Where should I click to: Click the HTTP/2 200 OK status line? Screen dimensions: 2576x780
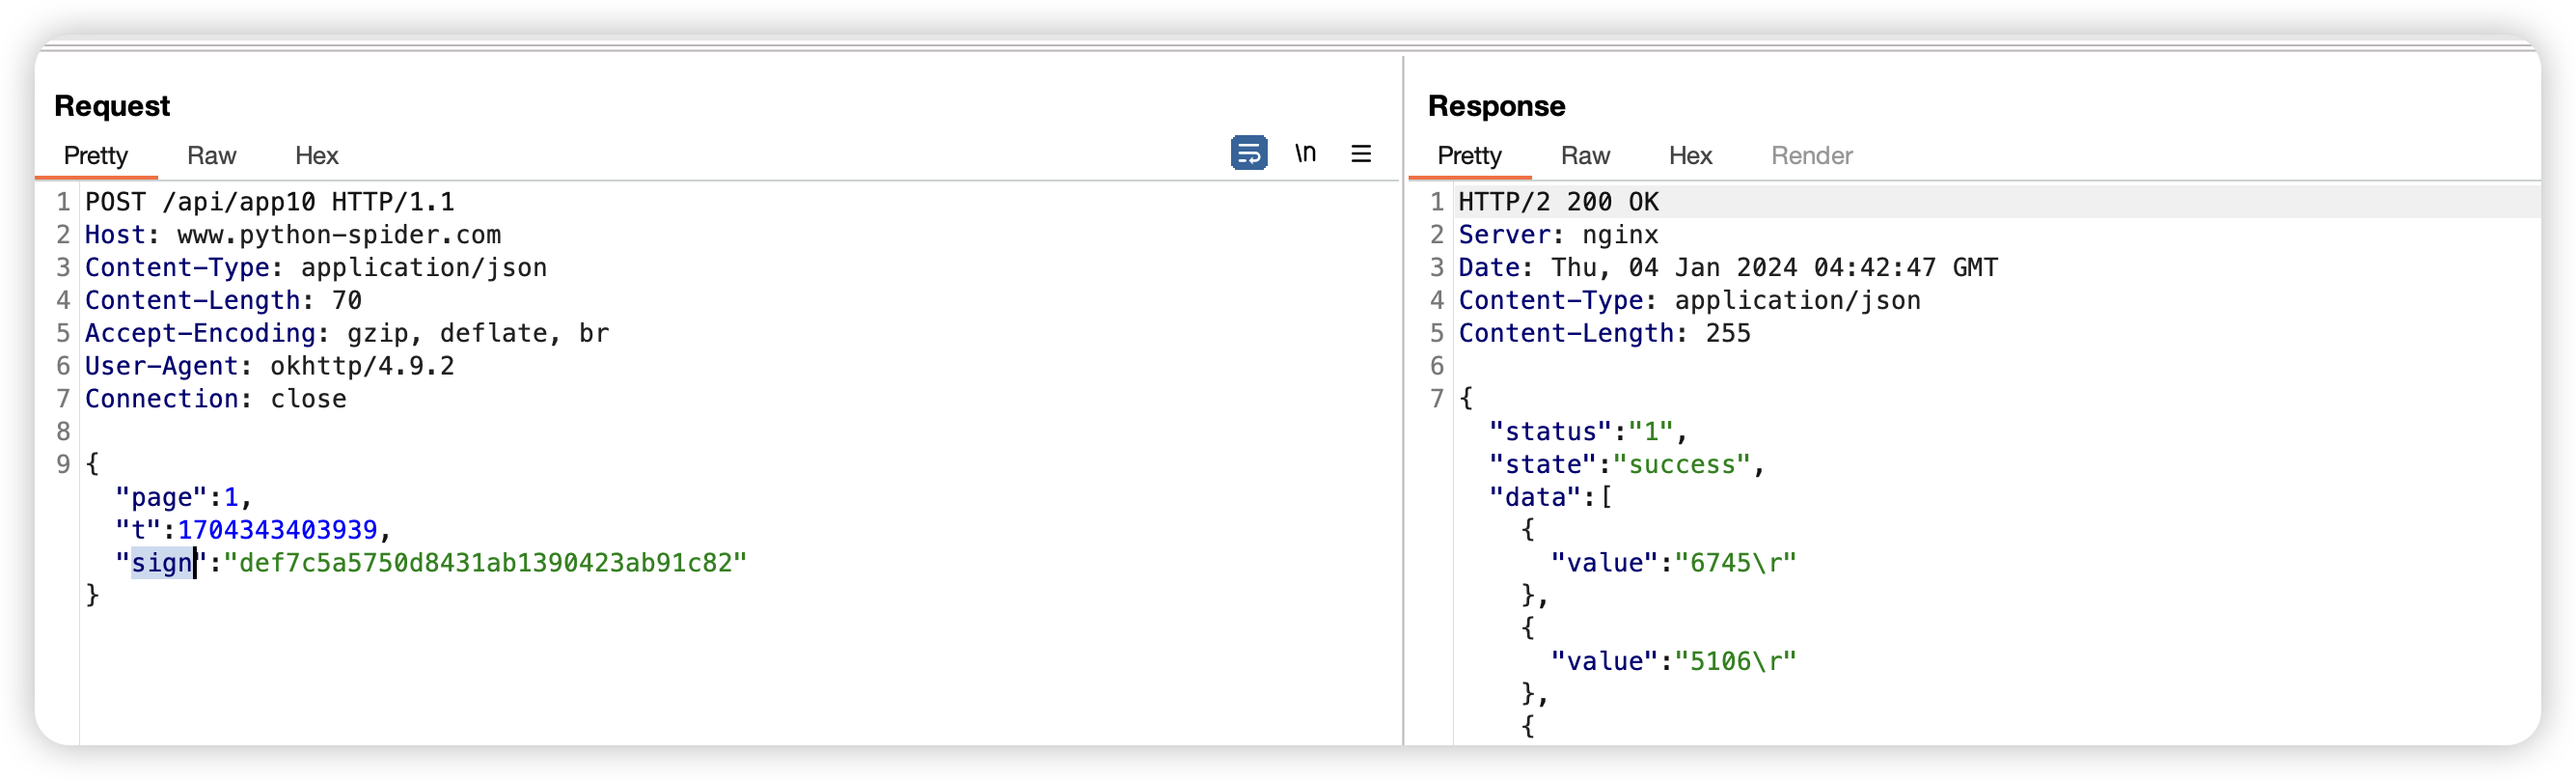(1558, 202)
